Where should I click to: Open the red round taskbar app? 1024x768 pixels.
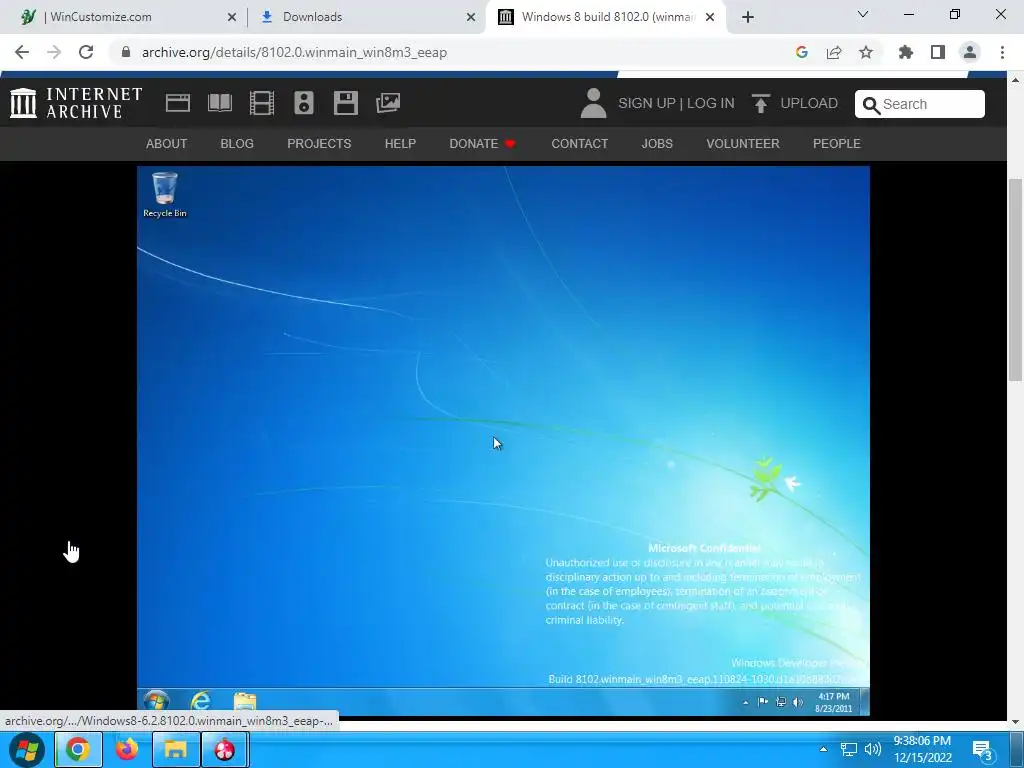tap(225, 749)
